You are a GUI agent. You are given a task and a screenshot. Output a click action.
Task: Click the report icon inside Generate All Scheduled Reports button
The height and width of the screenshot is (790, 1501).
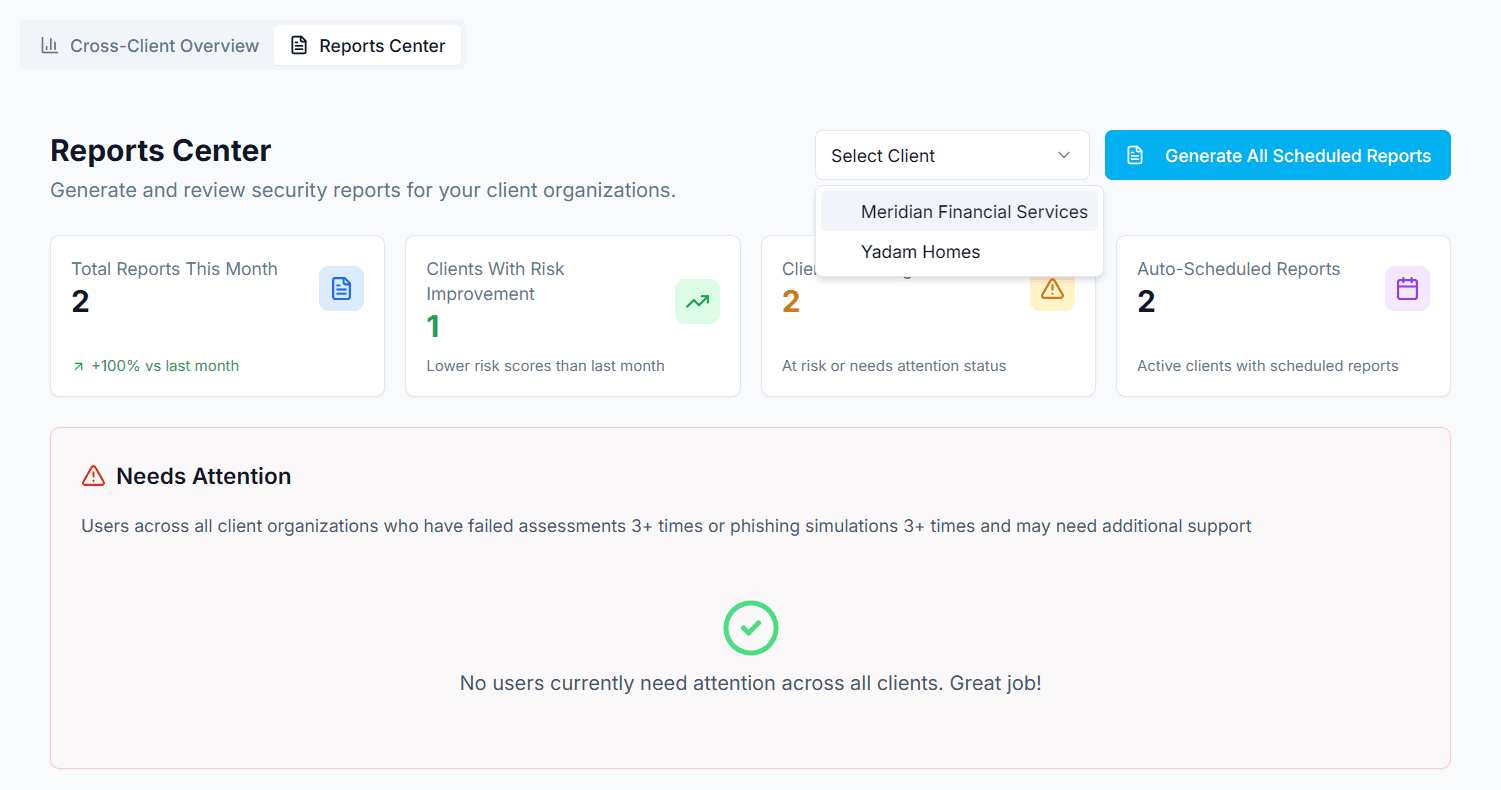click(x=1135, y=155)
